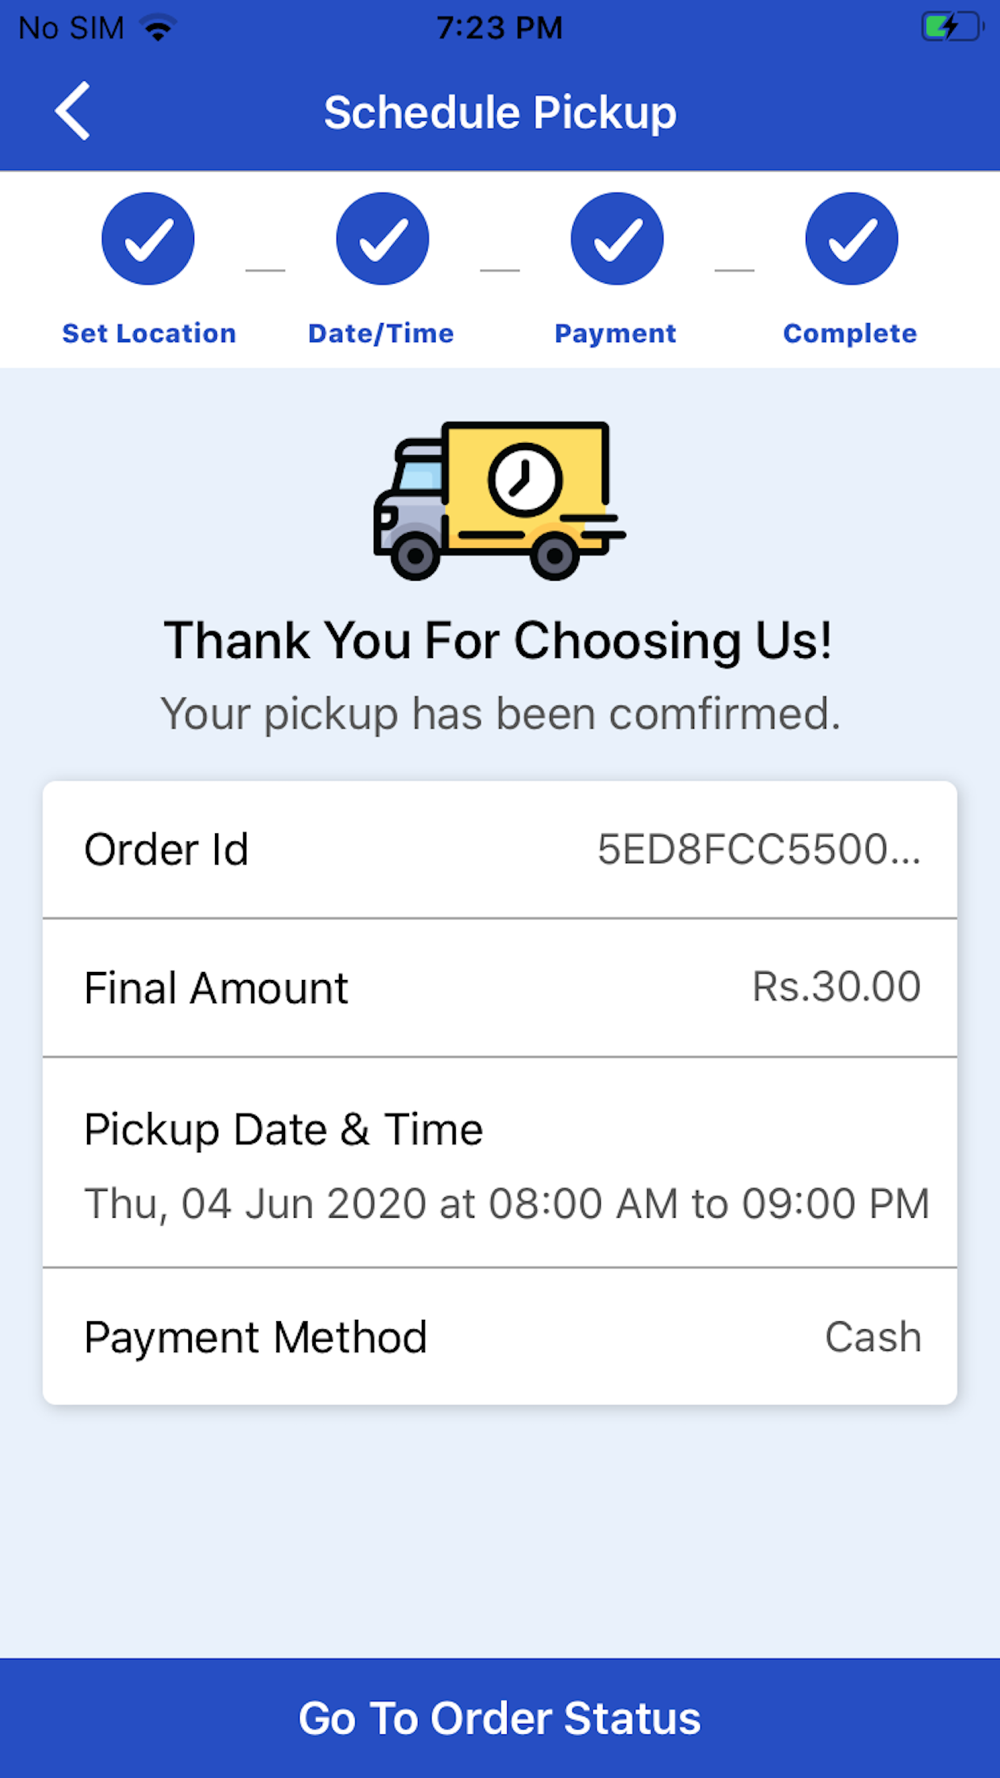The image size is (1000, 1778).
Task: Go To Order Status button
Action: (500, 1718)
